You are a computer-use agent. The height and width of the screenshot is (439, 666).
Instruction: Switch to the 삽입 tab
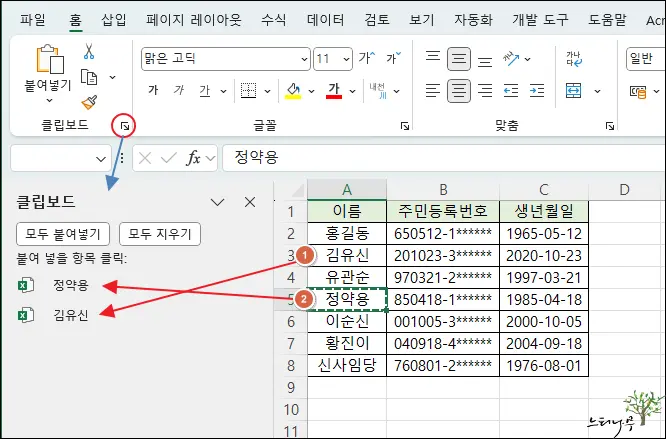114,20
